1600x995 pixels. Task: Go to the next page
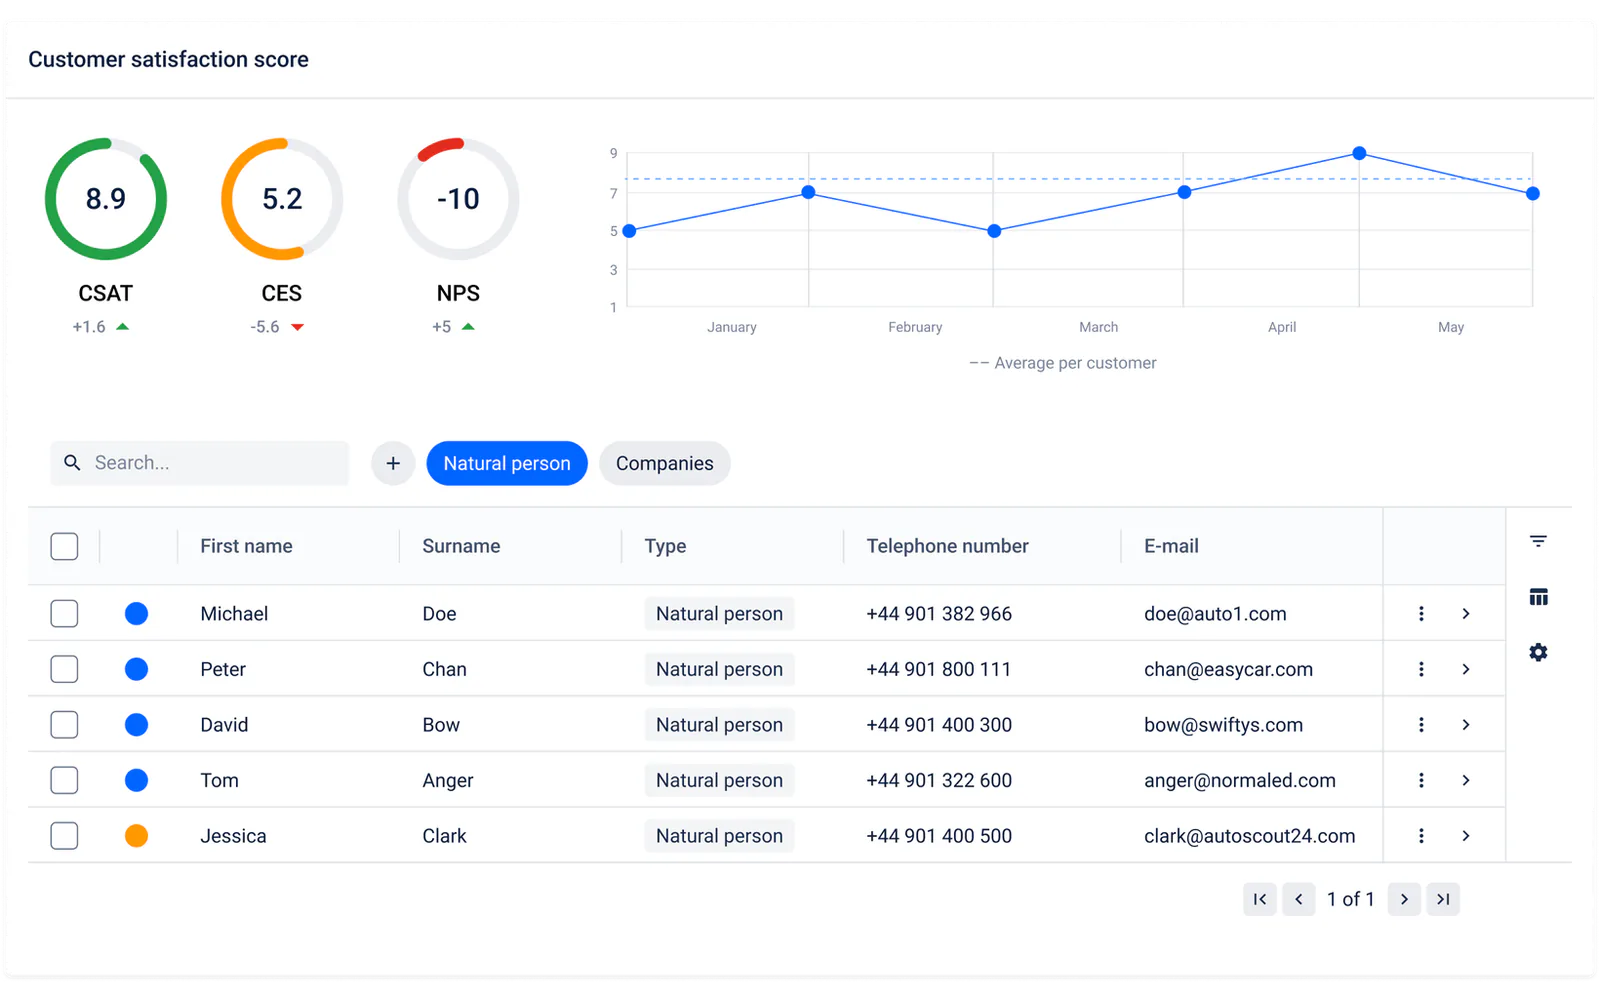coord(1404,899)
